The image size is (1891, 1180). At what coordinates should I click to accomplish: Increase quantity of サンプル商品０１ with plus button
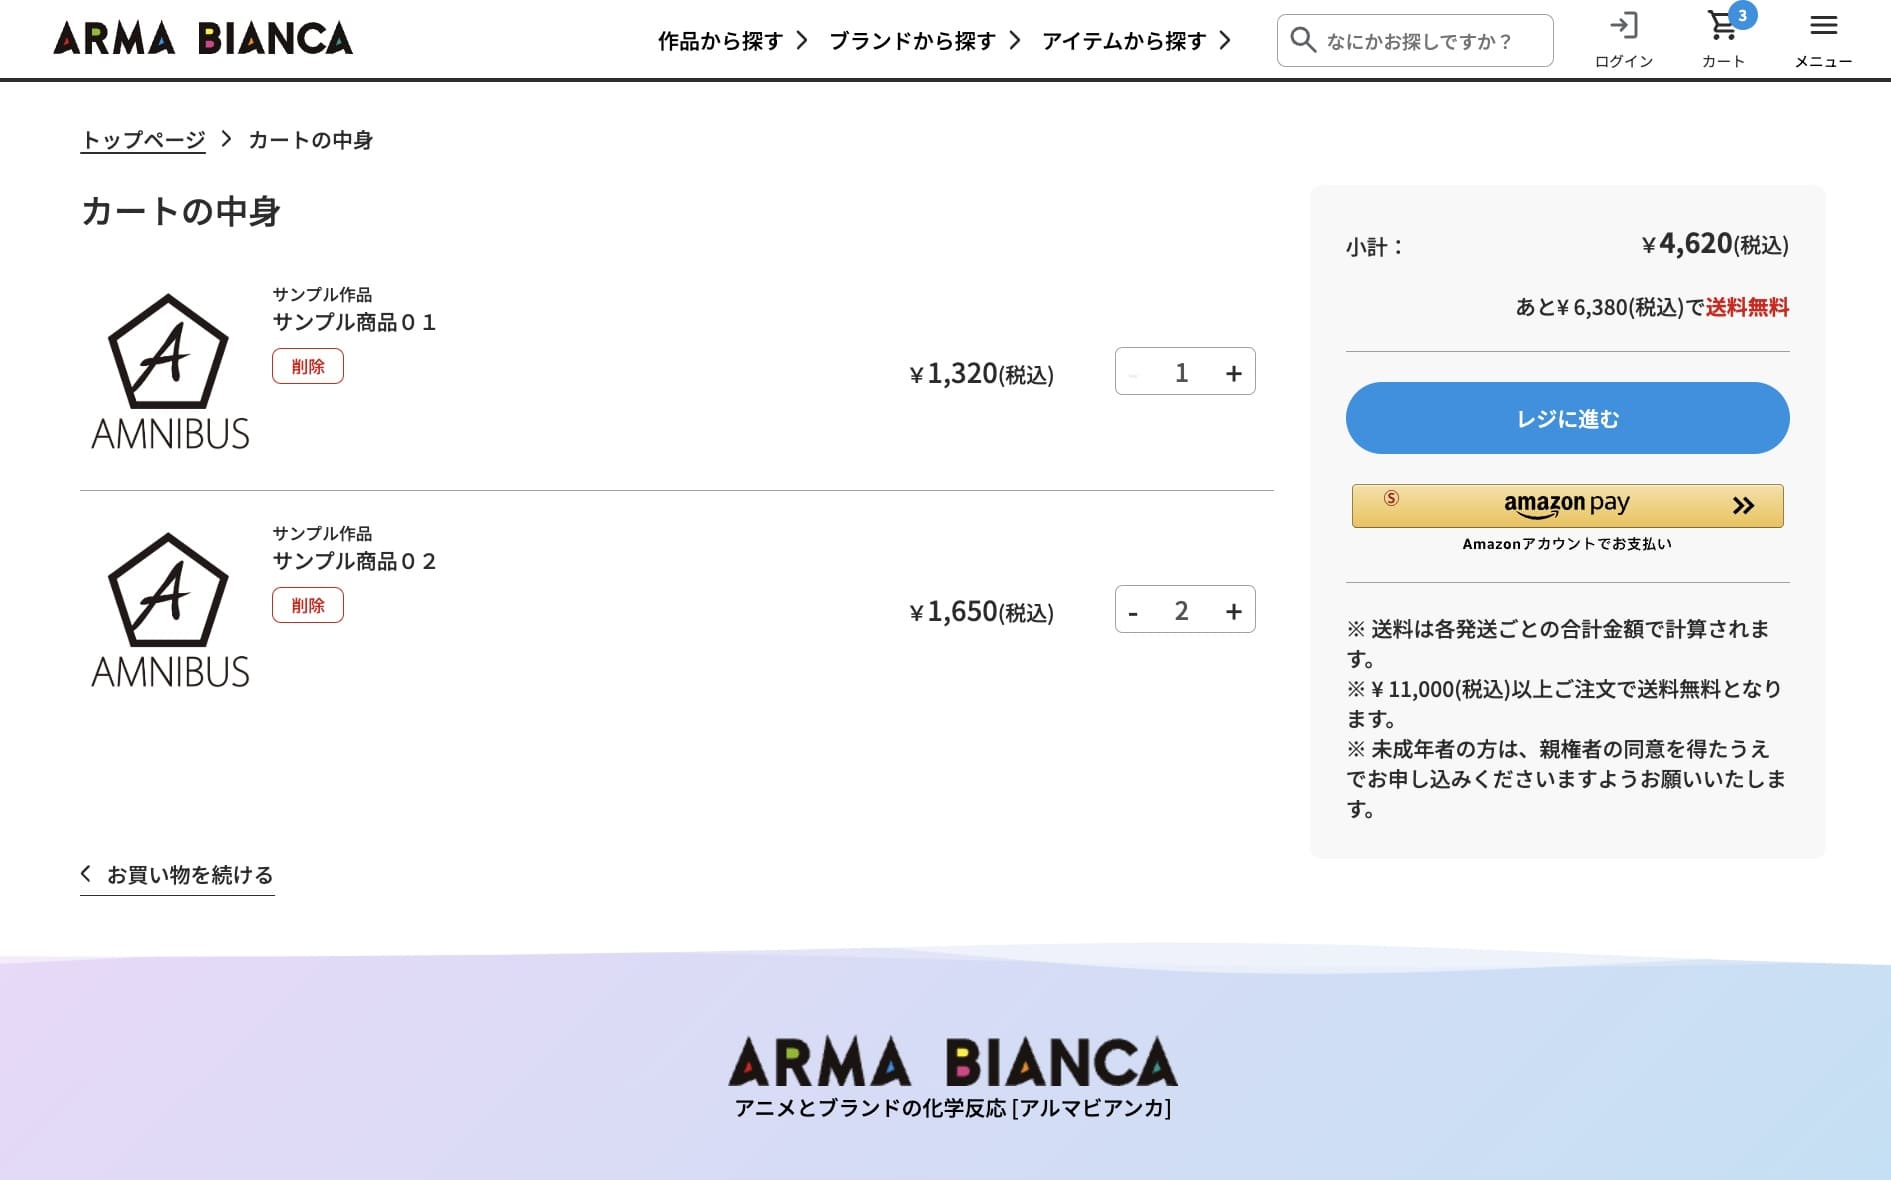pos(1235,371)
